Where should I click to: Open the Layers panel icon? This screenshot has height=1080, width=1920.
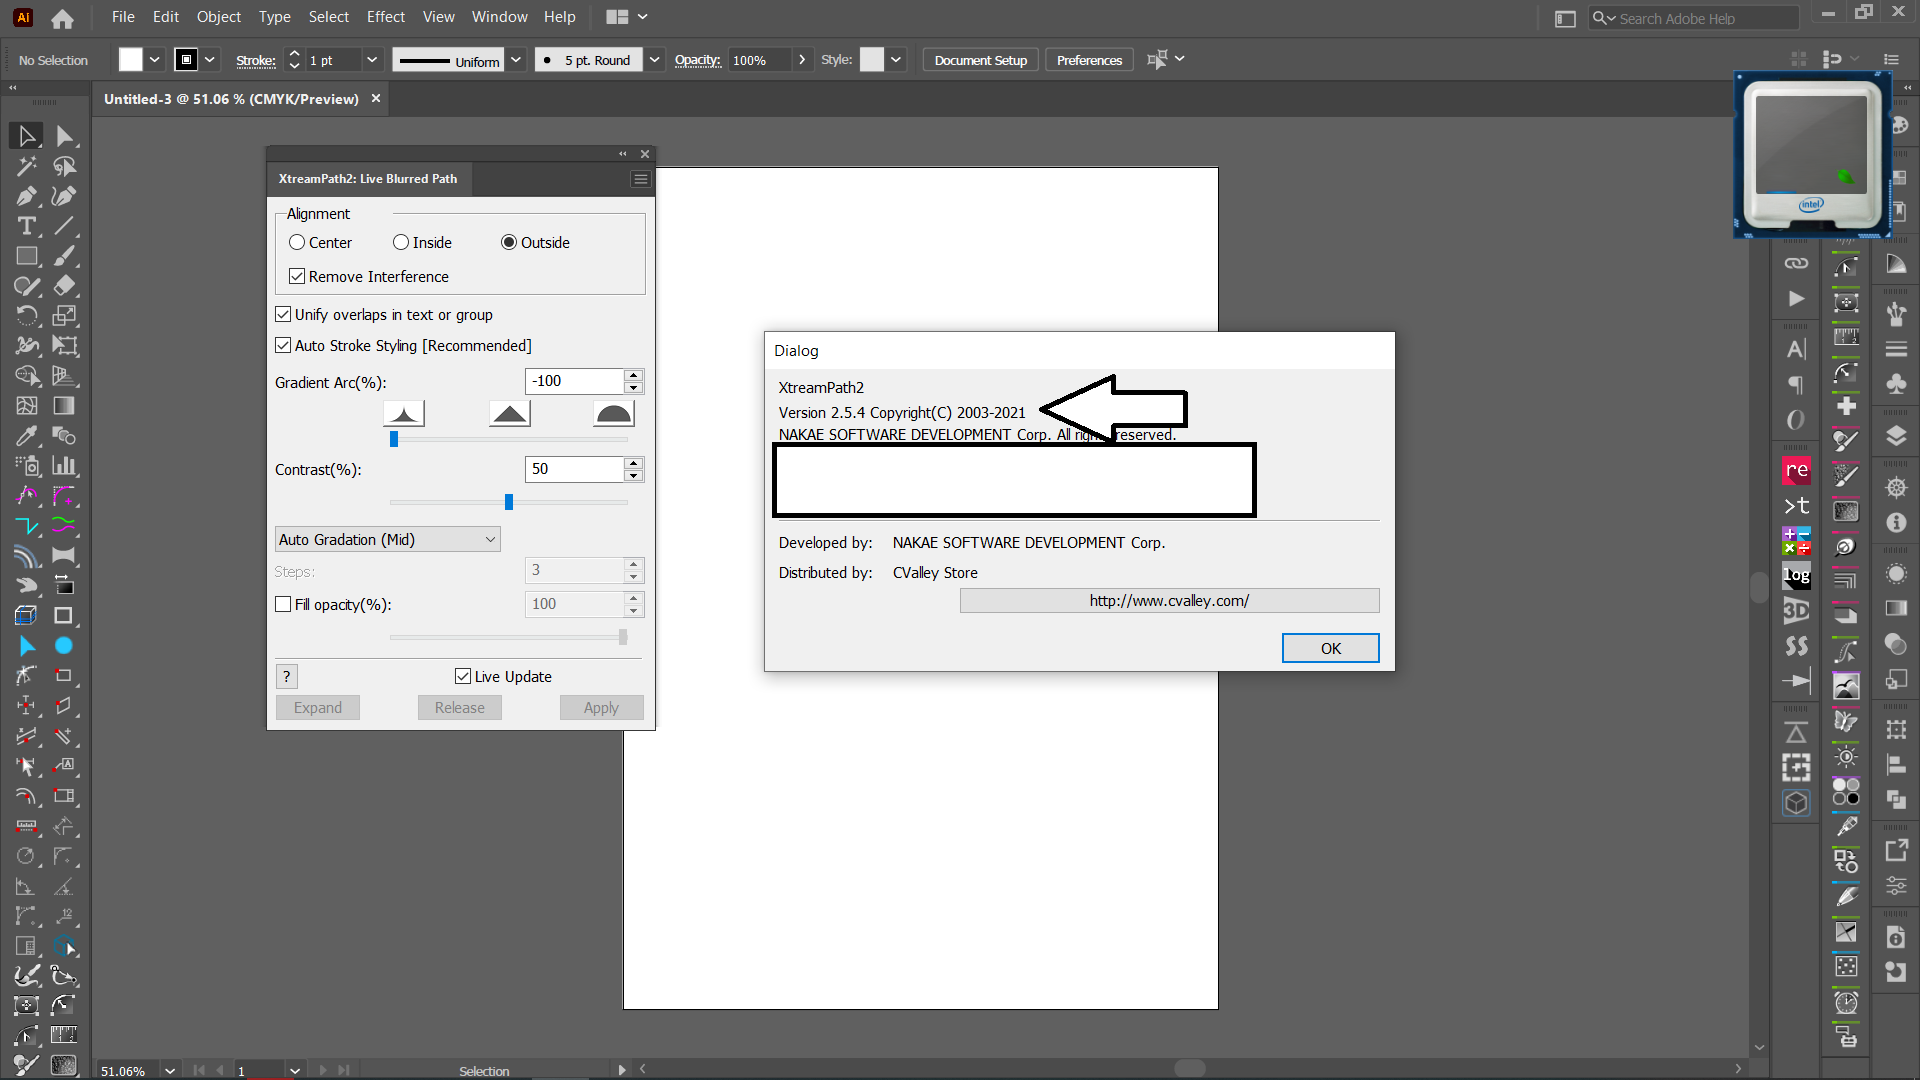tap(1896, 436)
